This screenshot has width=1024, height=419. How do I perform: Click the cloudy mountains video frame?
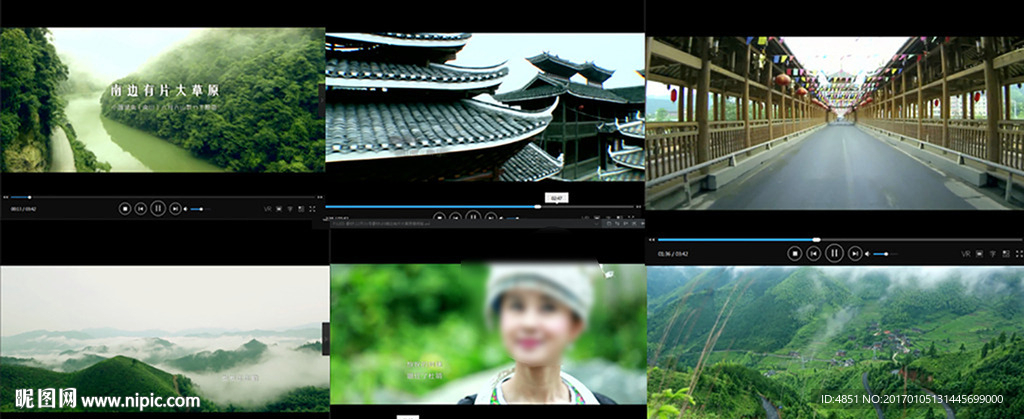164,339
